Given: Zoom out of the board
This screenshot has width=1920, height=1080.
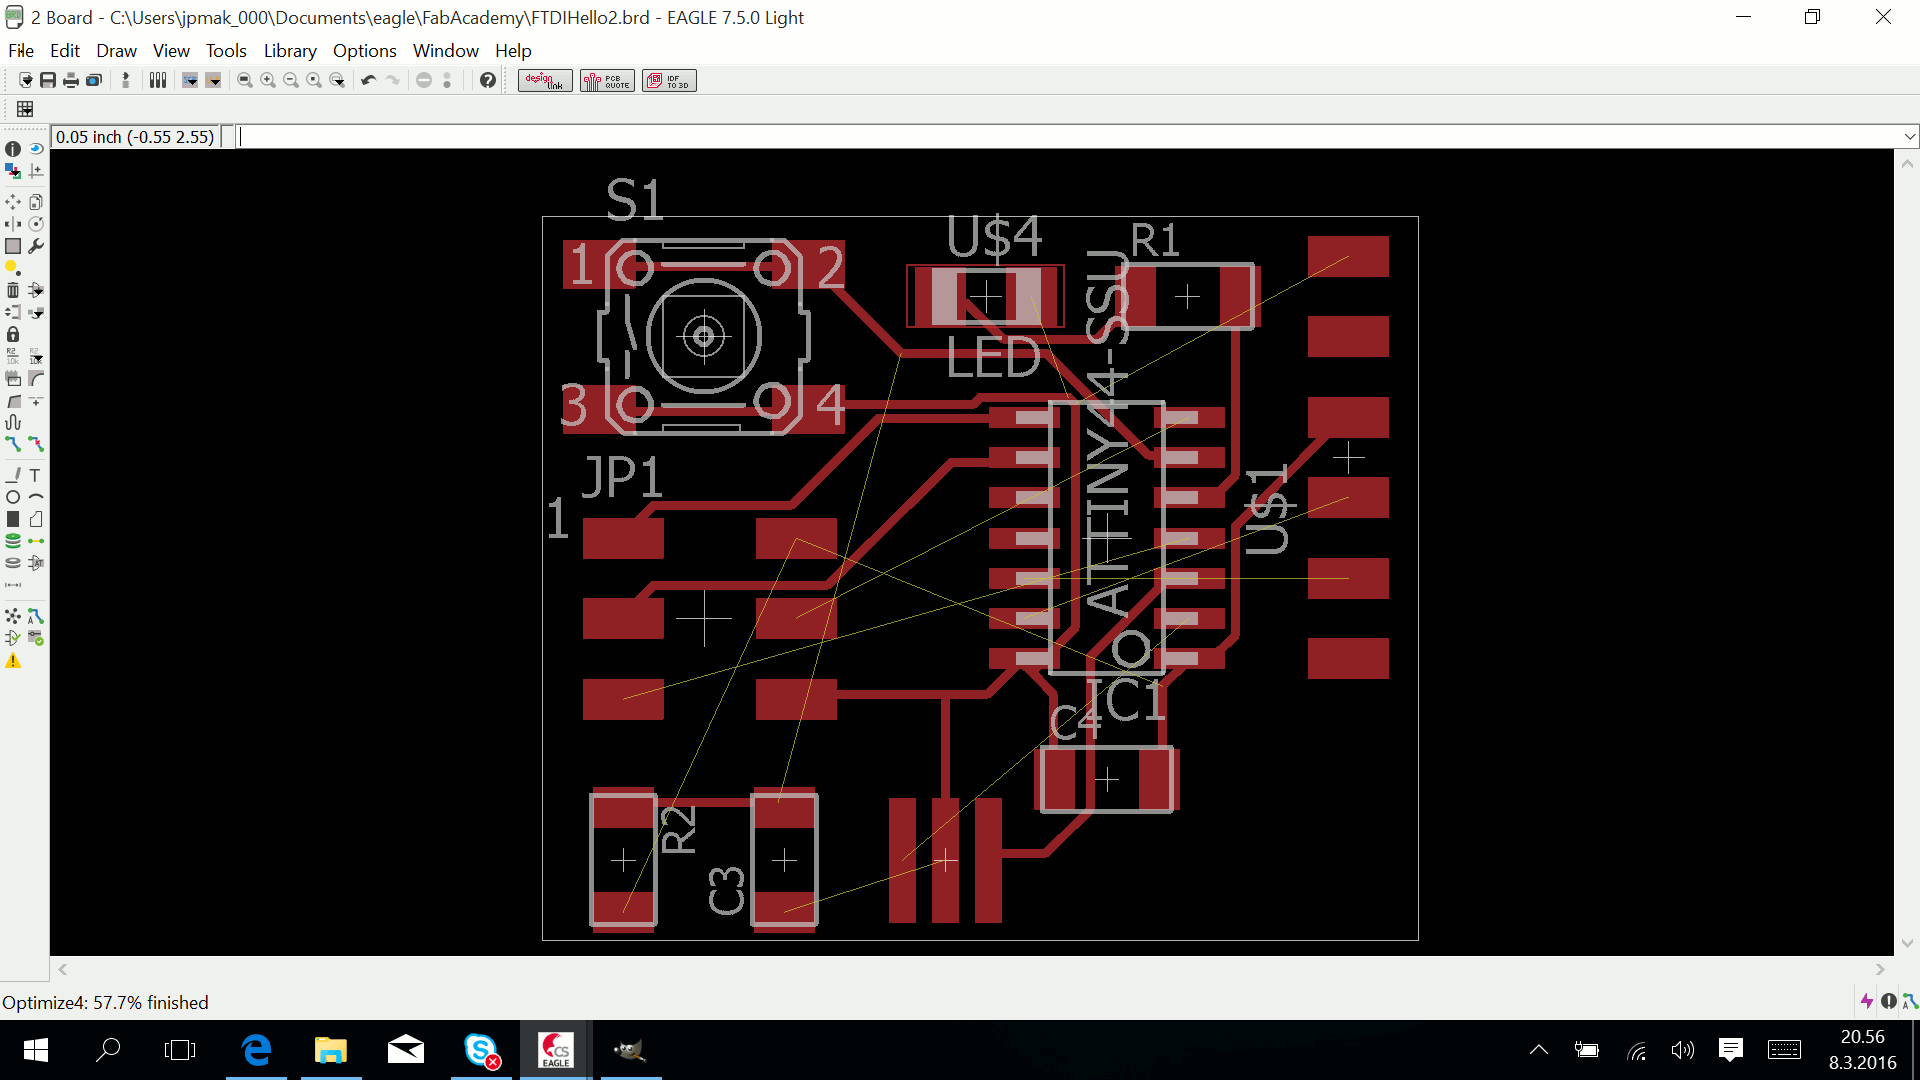Looking at the screenshot, I should [x=291, y=80].
